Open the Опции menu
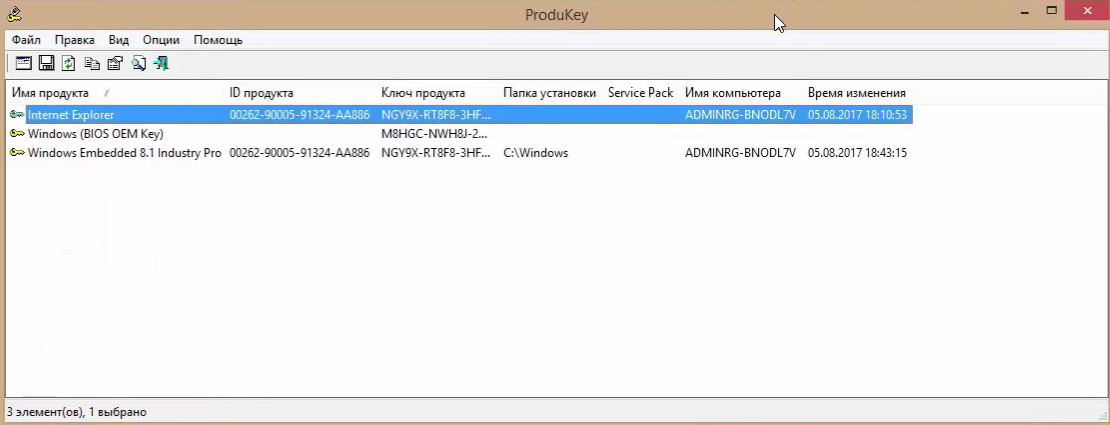Viewport: 1110px width, 425px height. pos(161,40)
